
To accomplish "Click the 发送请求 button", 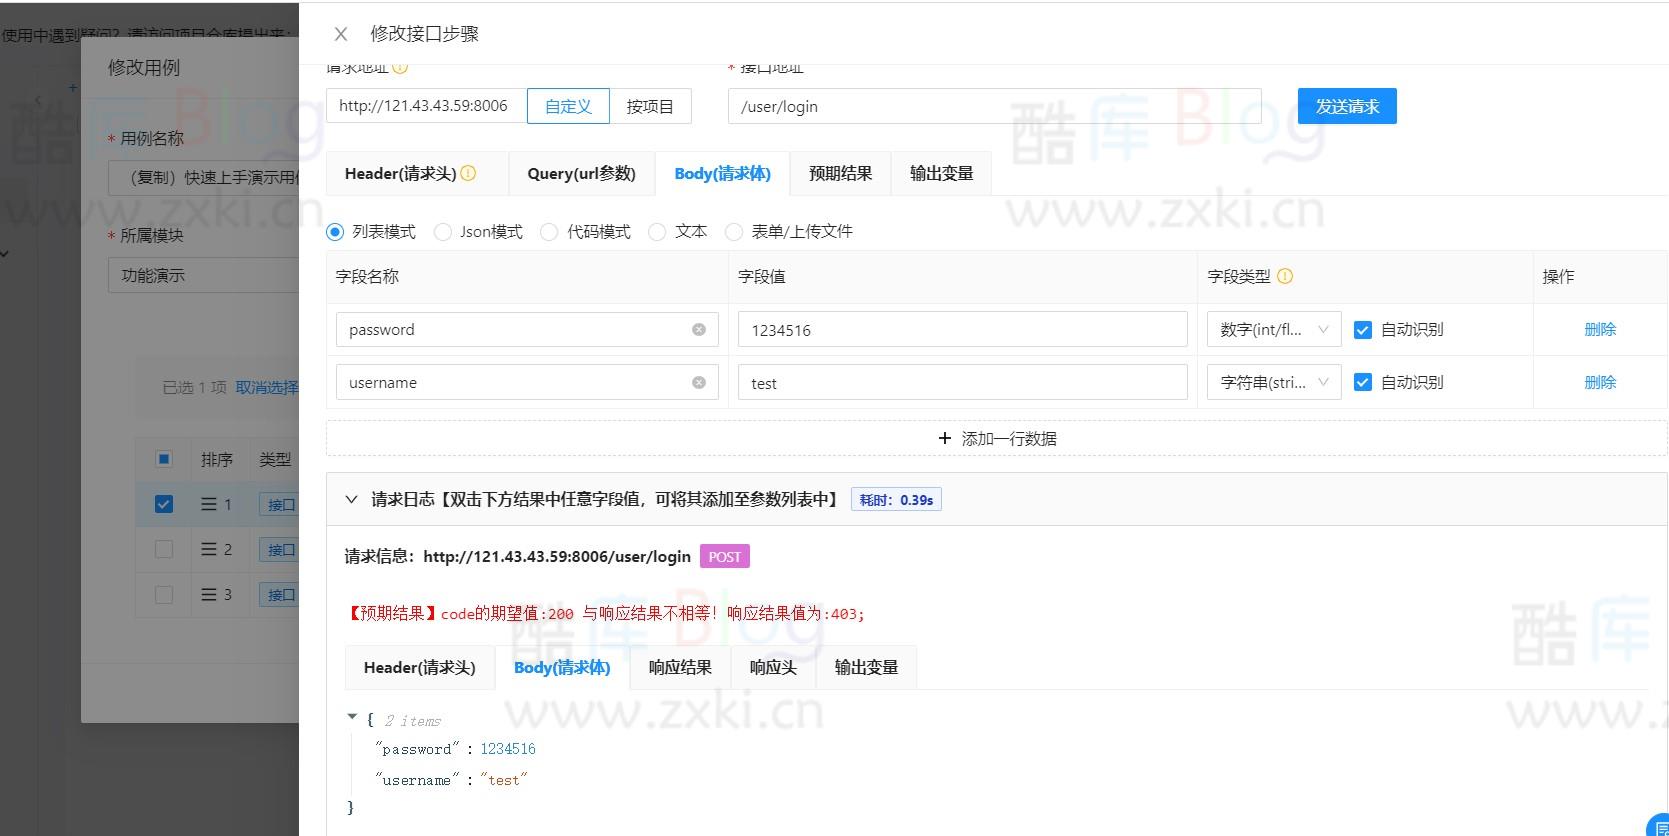I will click(1347, 106).
